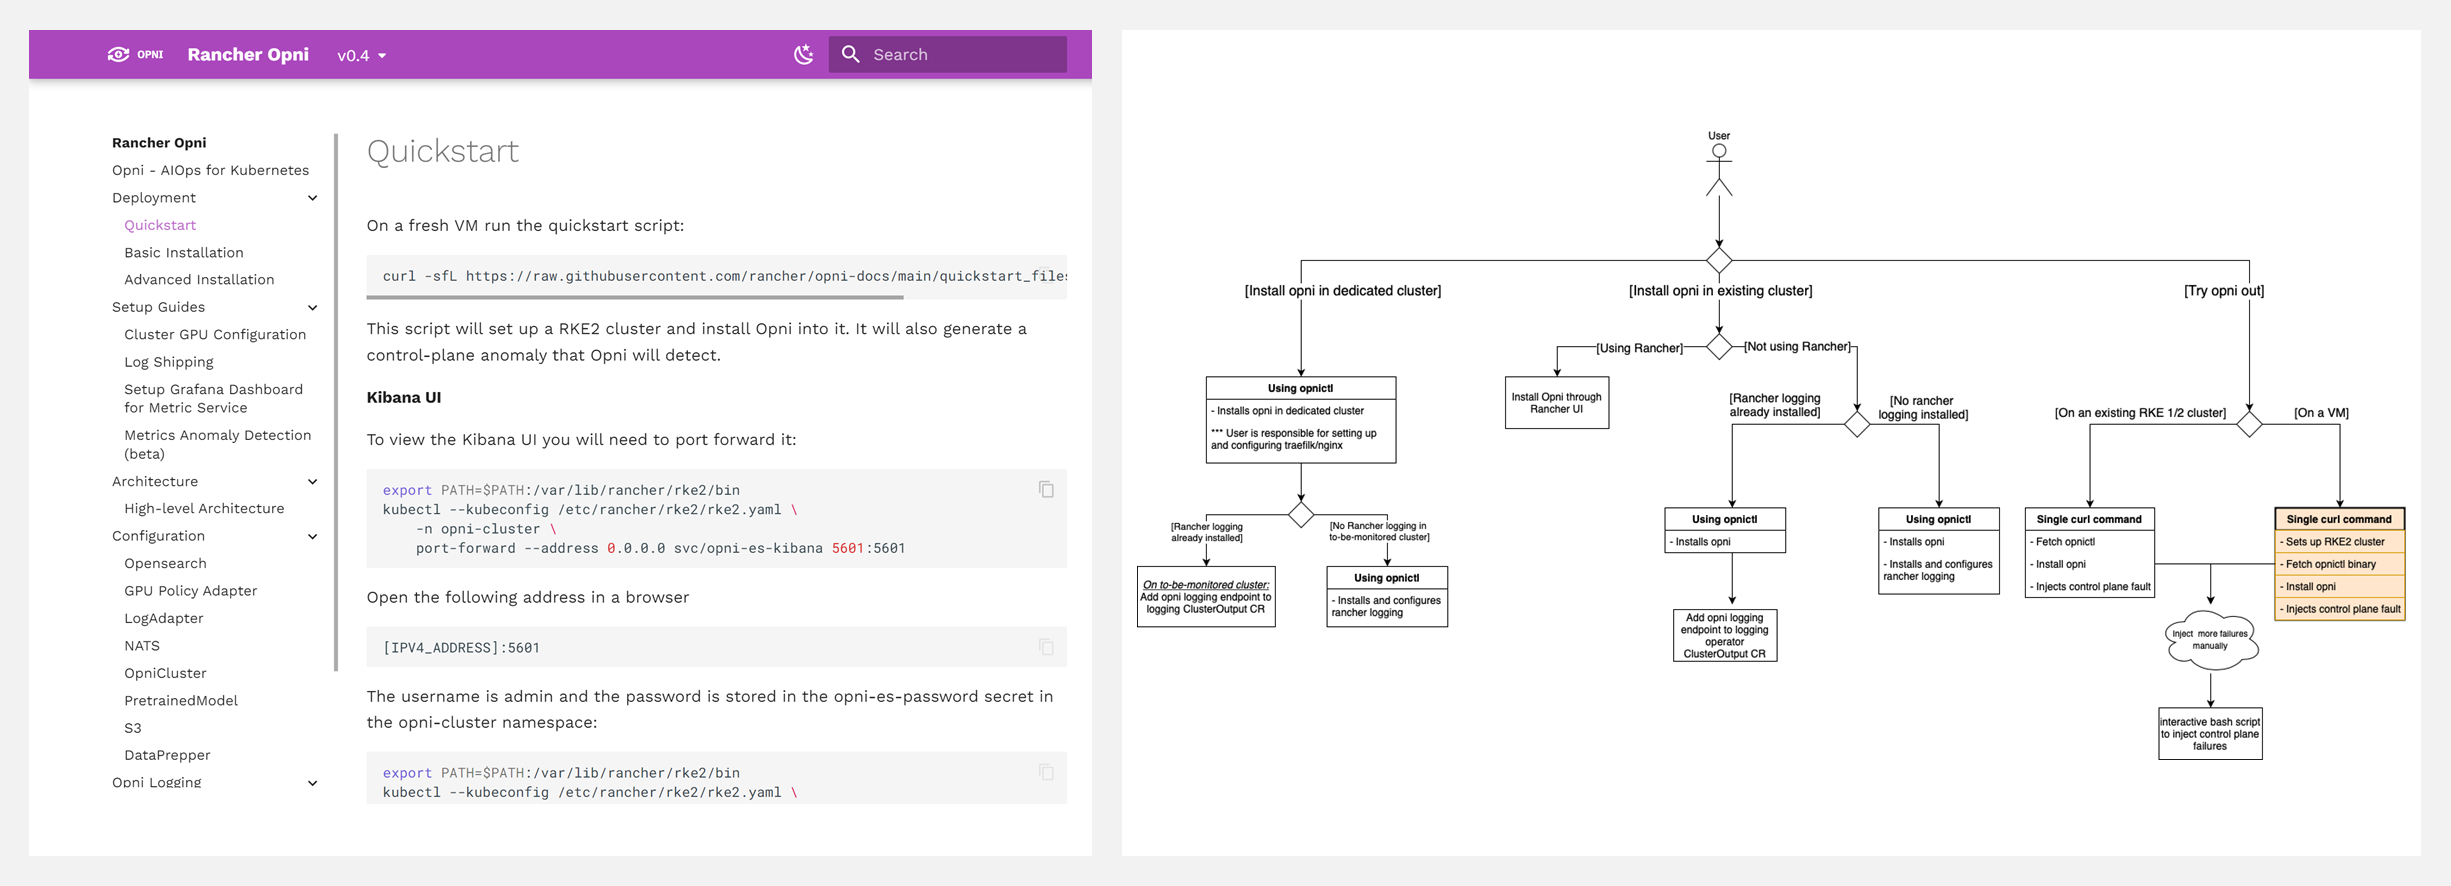2451x886 pixels.
Task: Open Metrics Anomaly Detection (beta) guide
Action: [x=217, y=444]
